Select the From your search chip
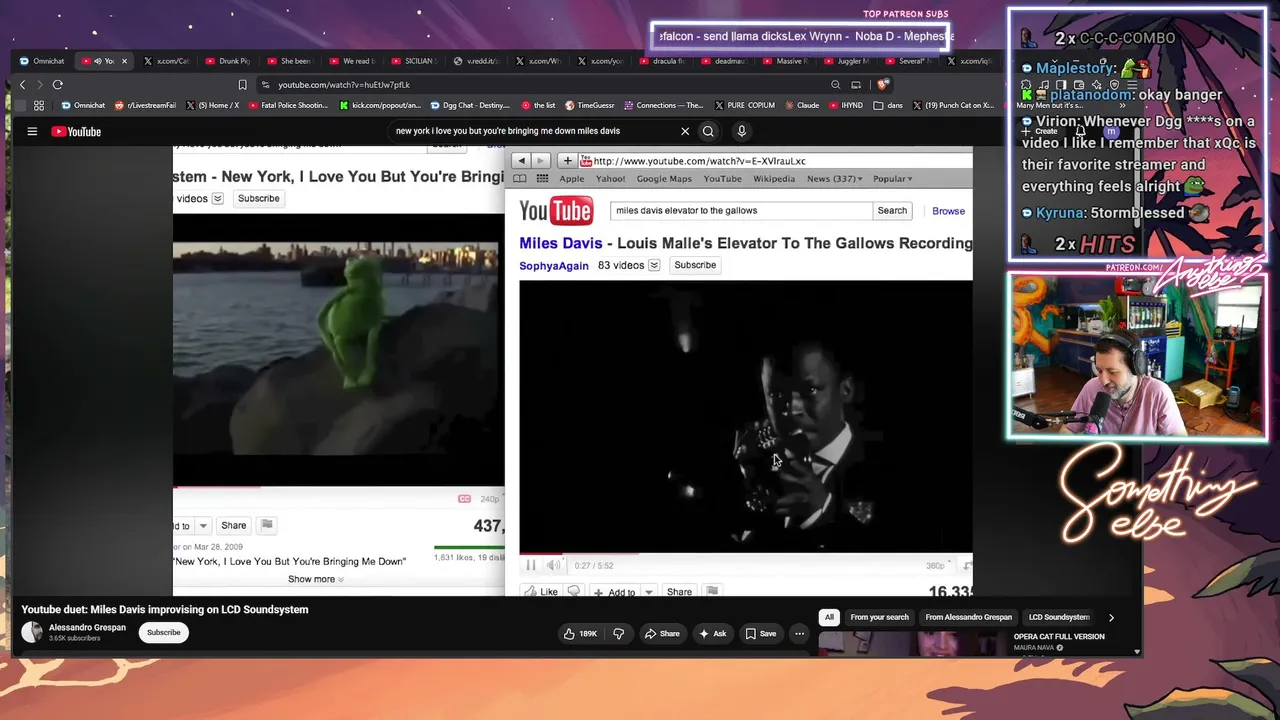 [879, 618]
